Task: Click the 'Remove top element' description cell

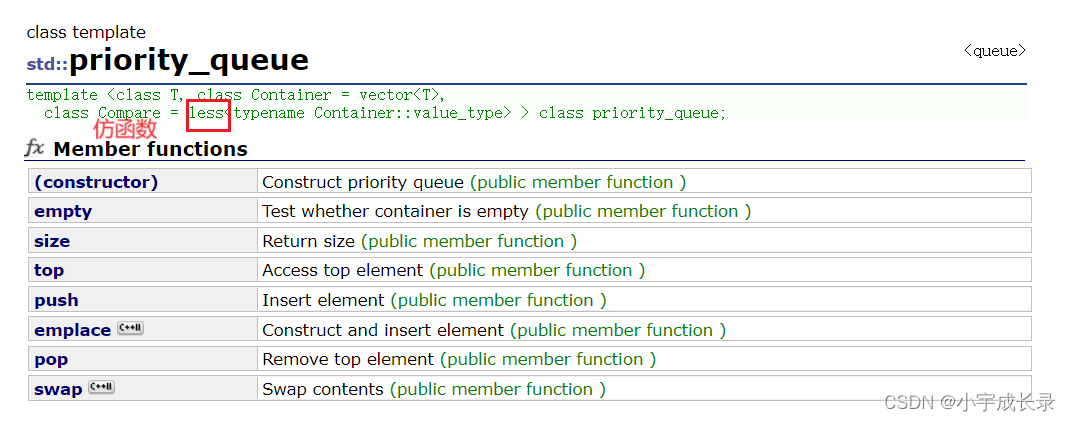Action: (644, 359)
